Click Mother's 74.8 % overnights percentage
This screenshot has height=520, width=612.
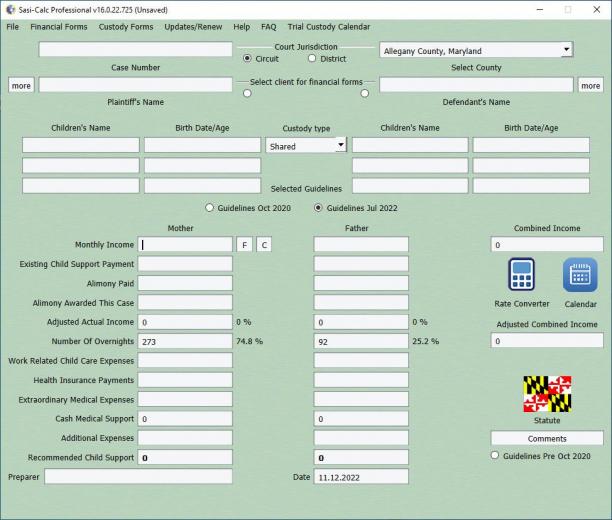[249, 341]
